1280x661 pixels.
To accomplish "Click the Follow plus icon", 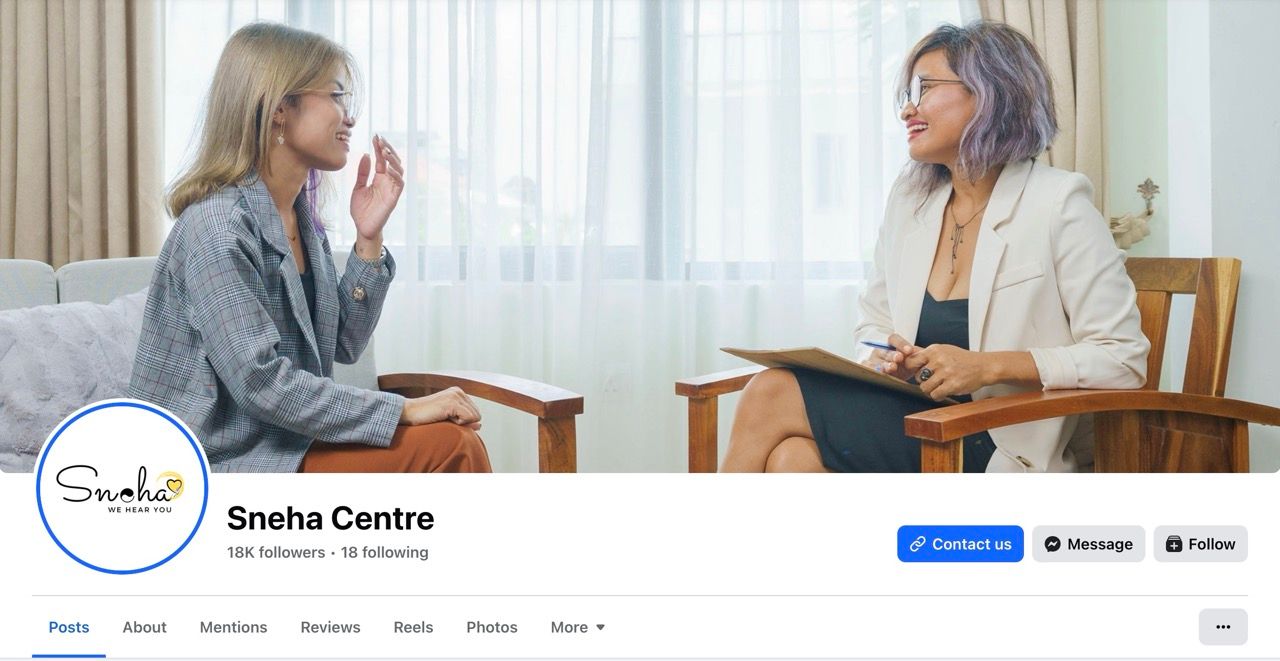I will pos(1174,544).
